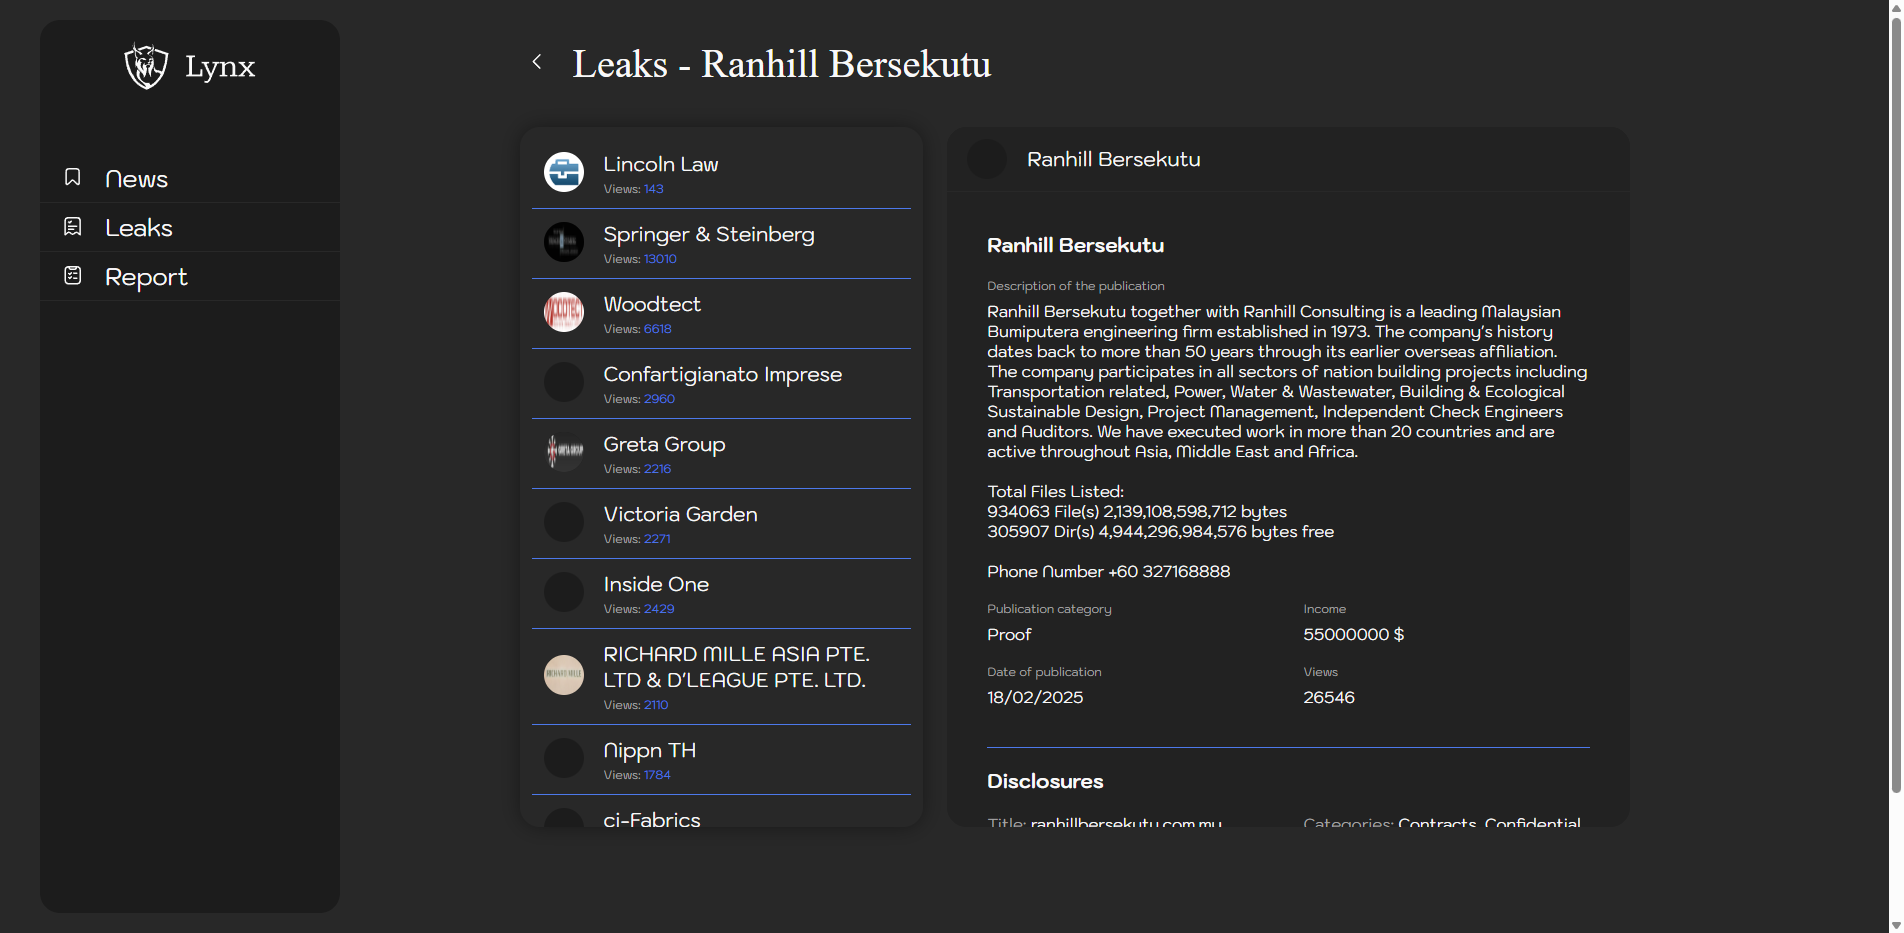Image resolution: width=1904 pixels, height=933 pixels.
Task: Click the Greta Group logo avatar
Action: (564, 452)
